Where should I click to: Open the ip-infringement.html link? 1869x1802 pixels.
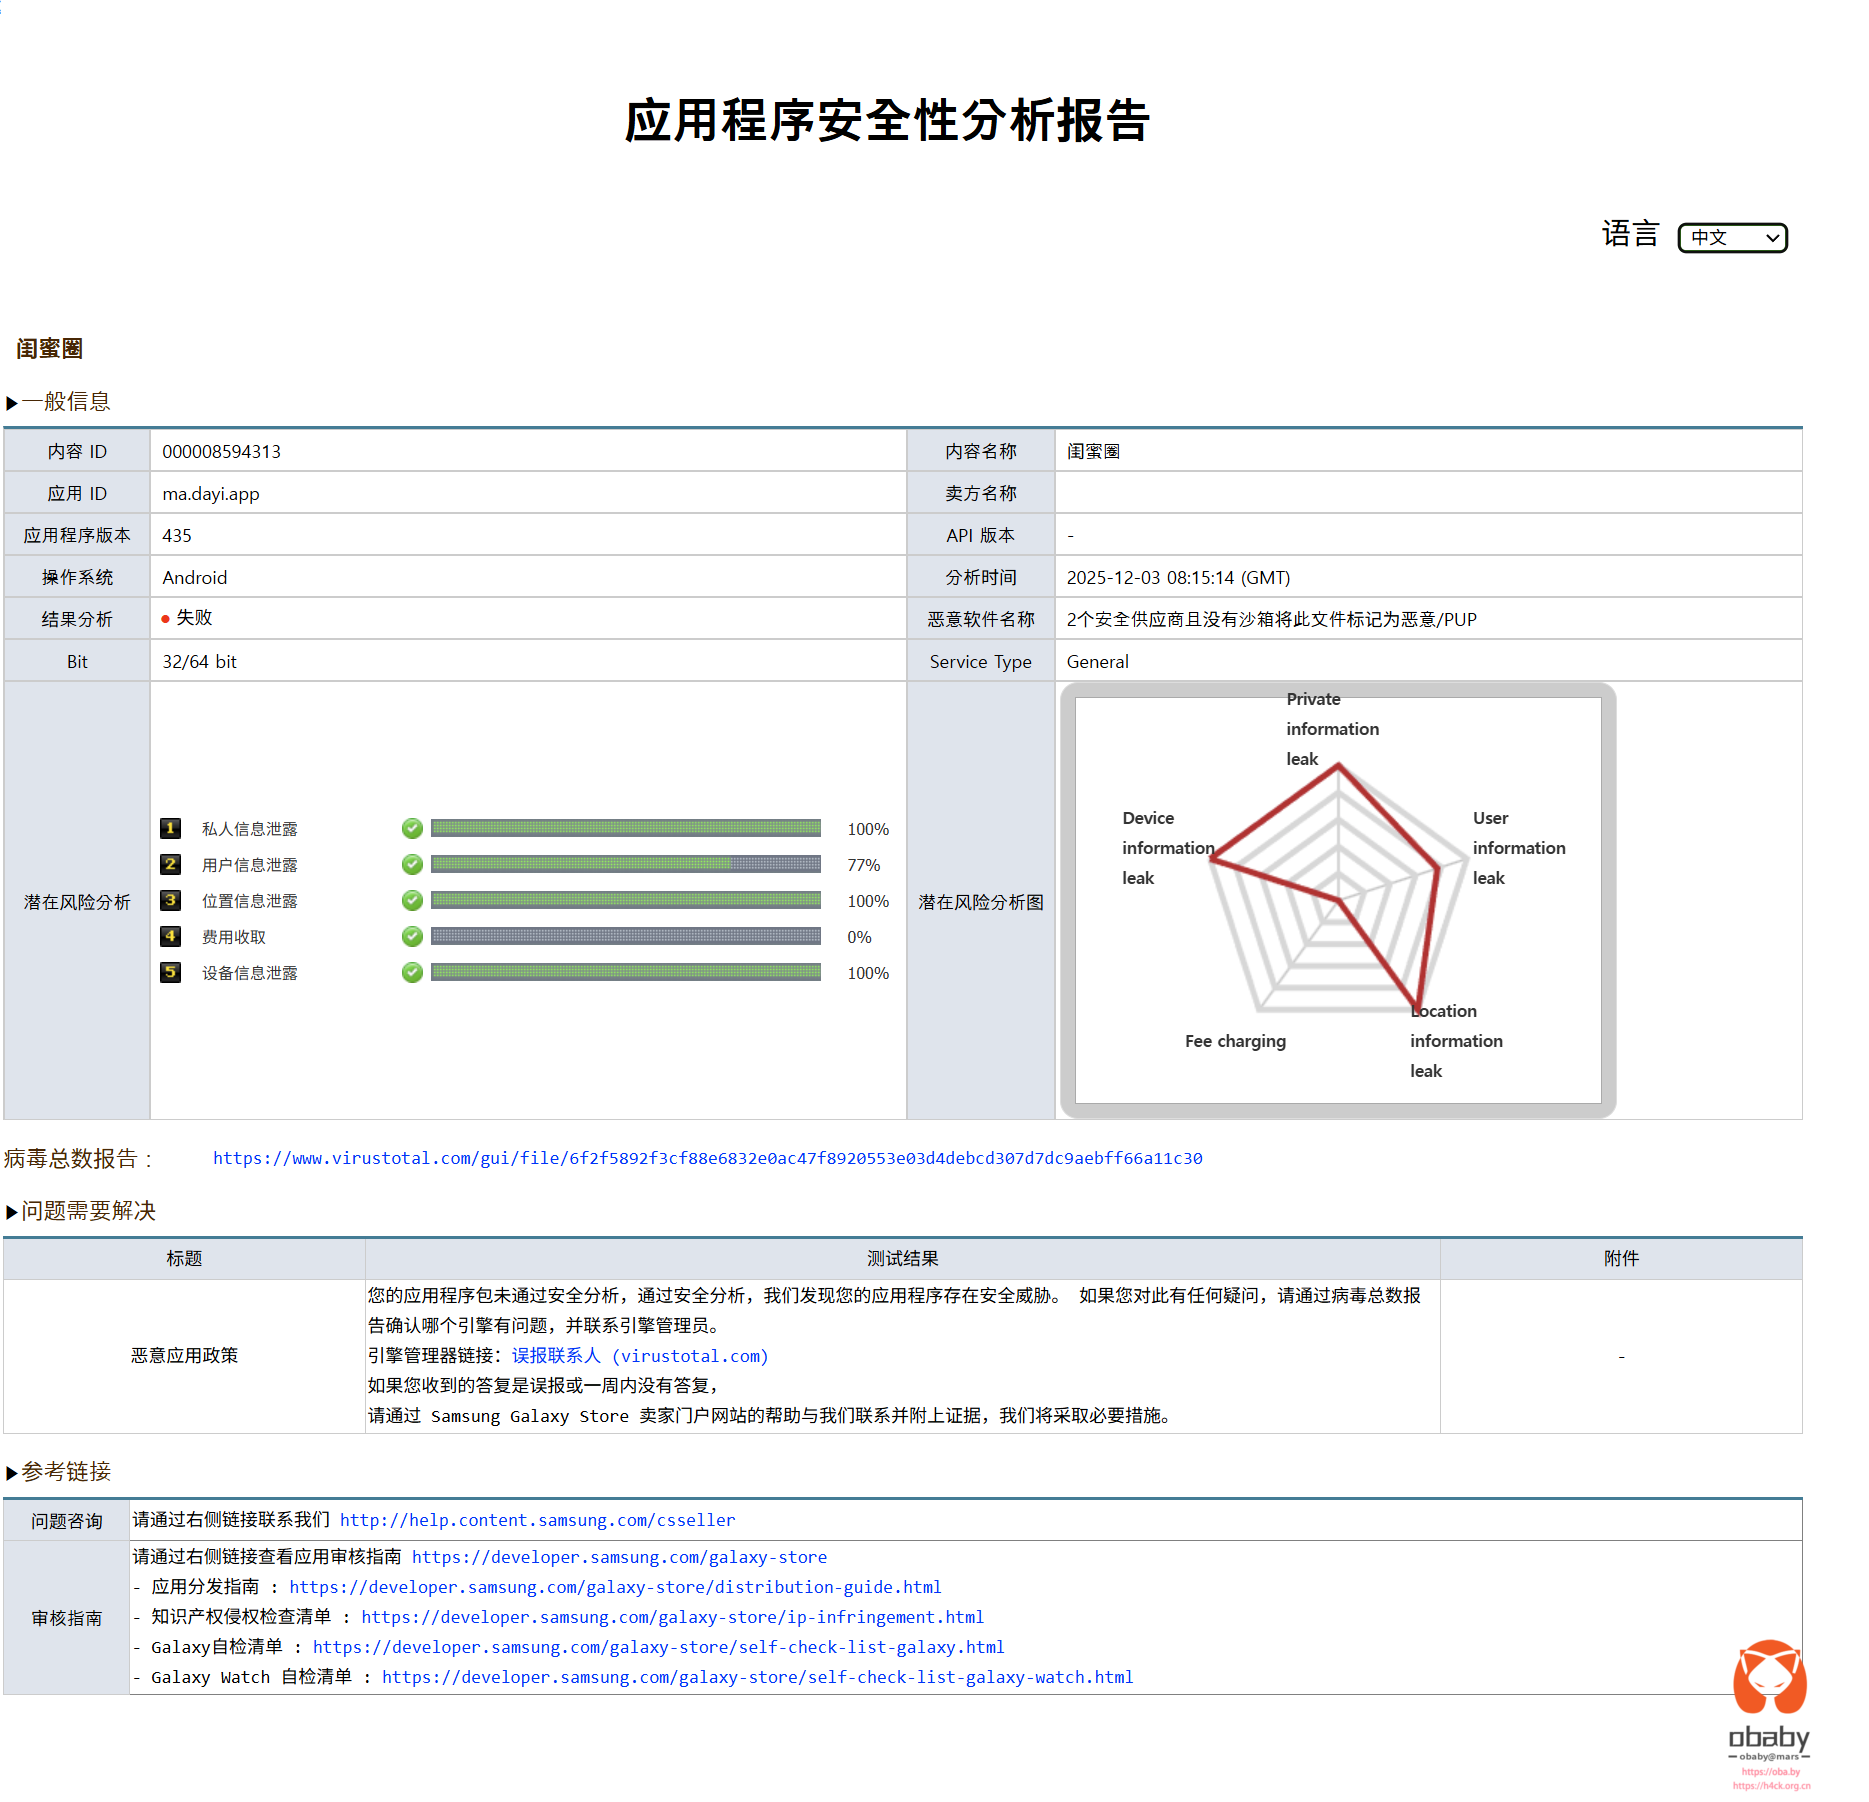[672, 1617]
